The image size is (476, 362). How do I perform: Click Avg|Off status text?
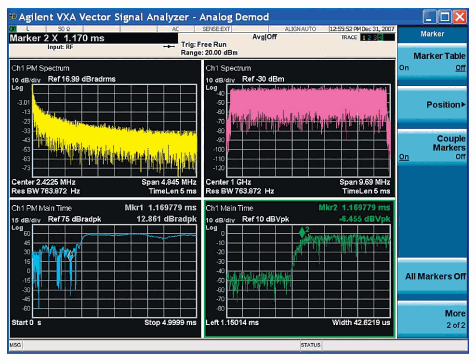click(264, 36)
